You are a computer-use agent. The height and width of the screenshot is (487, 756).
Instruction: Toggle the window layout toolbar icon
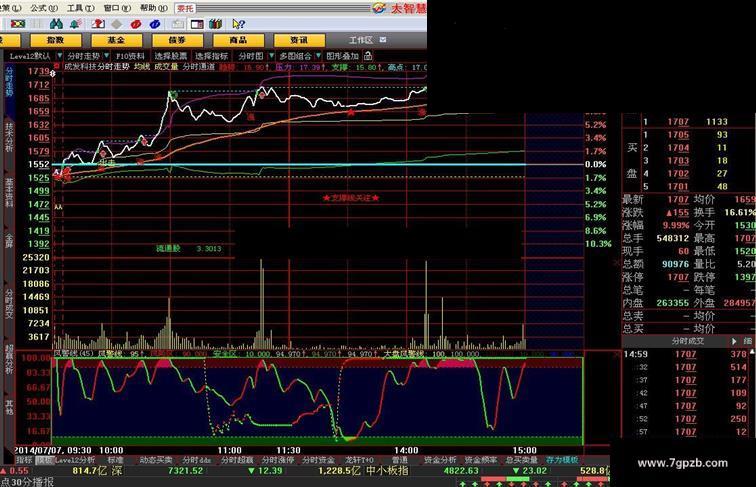pos(197,24)
